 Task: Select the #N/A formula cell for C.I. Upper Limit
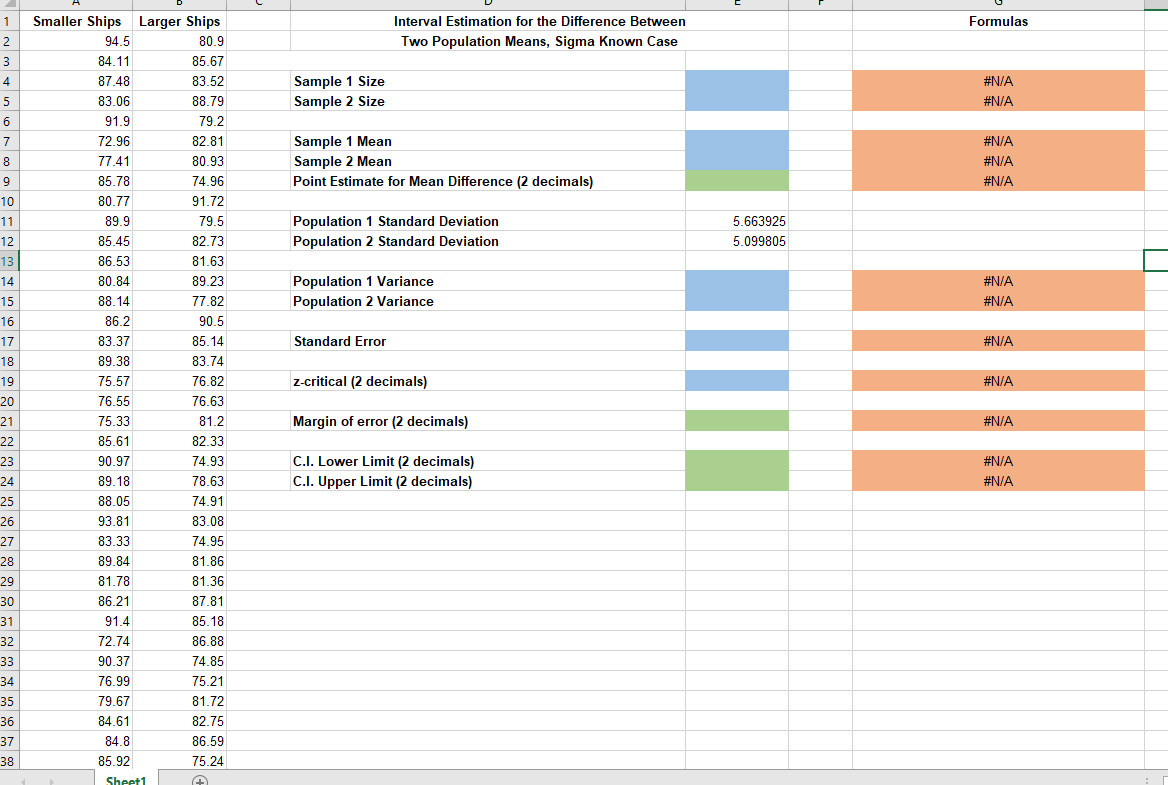[998, 481]
